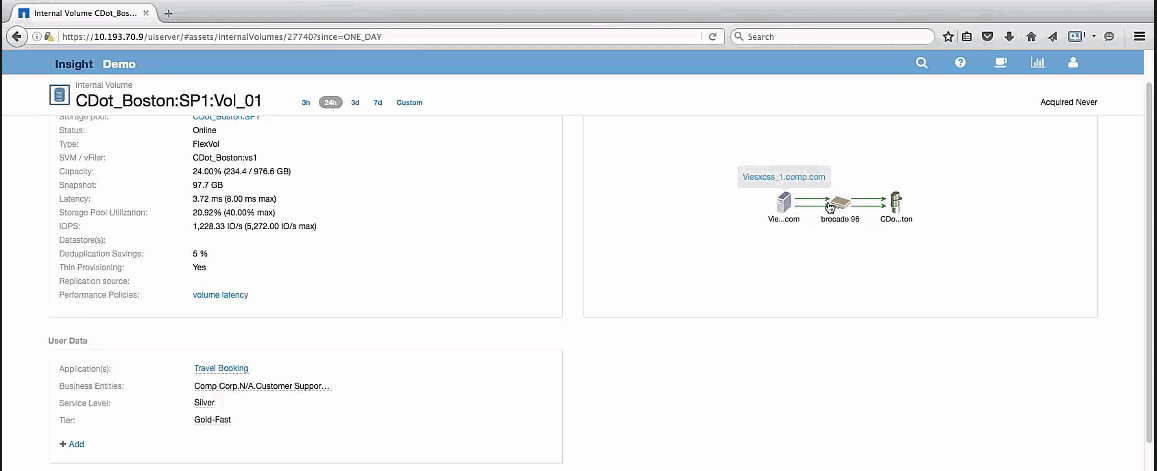Open Insight search magnifier icon
1157x471 pixels.
(x=922, y=63)
